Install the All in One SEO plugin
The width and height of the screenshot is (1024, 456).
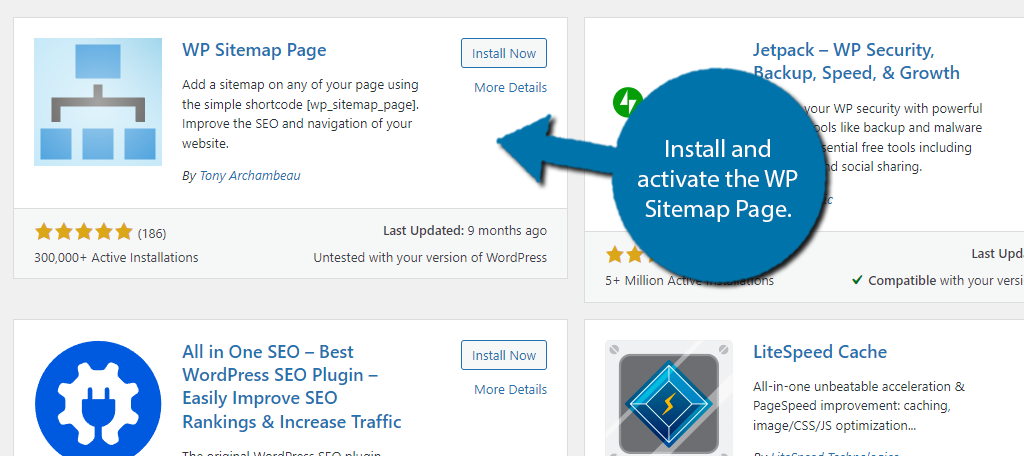504,355
